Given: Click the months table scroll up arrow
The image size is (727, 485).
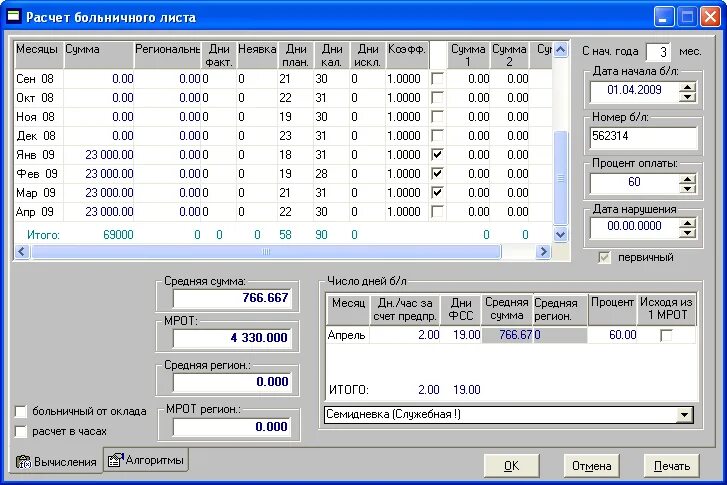Looking at the screenshot, I should point(561,50).
